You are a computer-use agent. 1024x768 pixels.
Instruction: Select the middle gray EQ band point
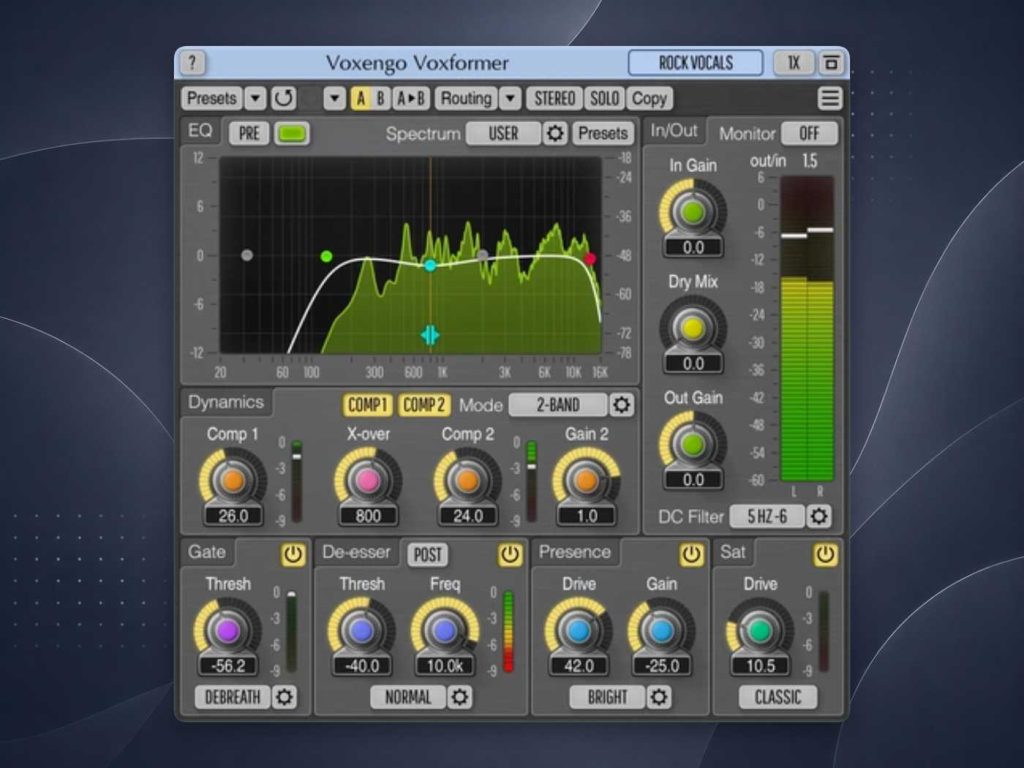tap(482, 255)
